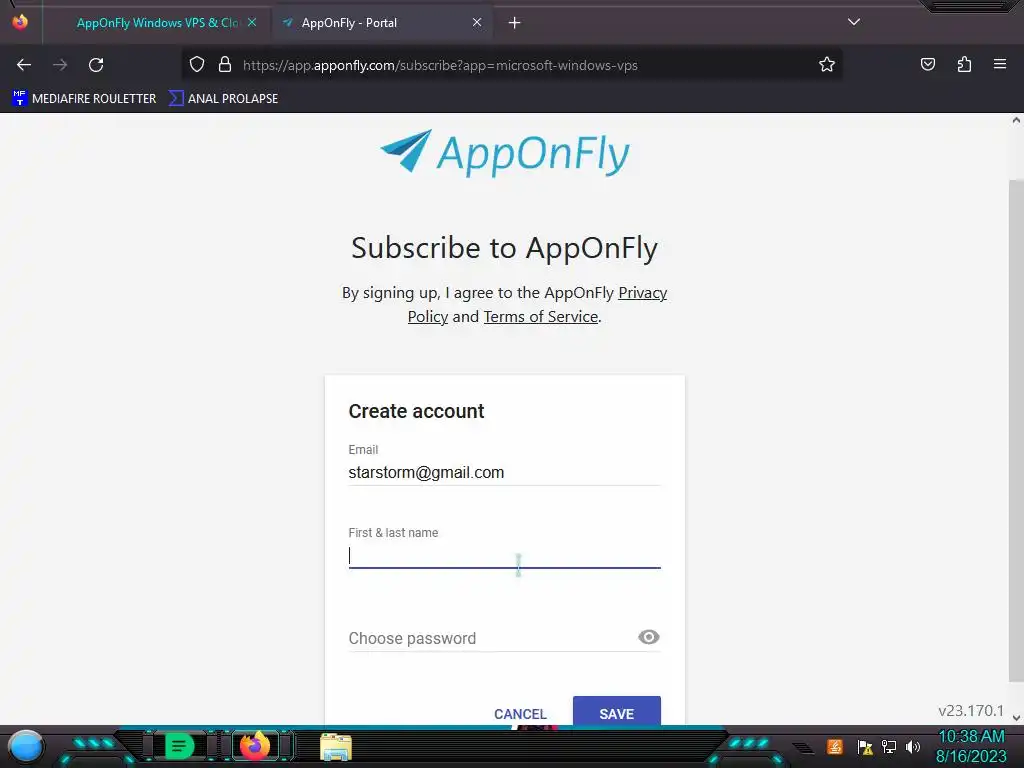Focus the First & last name field
The height and width of the screenshot is (768, 1024).
click(504, 555)
